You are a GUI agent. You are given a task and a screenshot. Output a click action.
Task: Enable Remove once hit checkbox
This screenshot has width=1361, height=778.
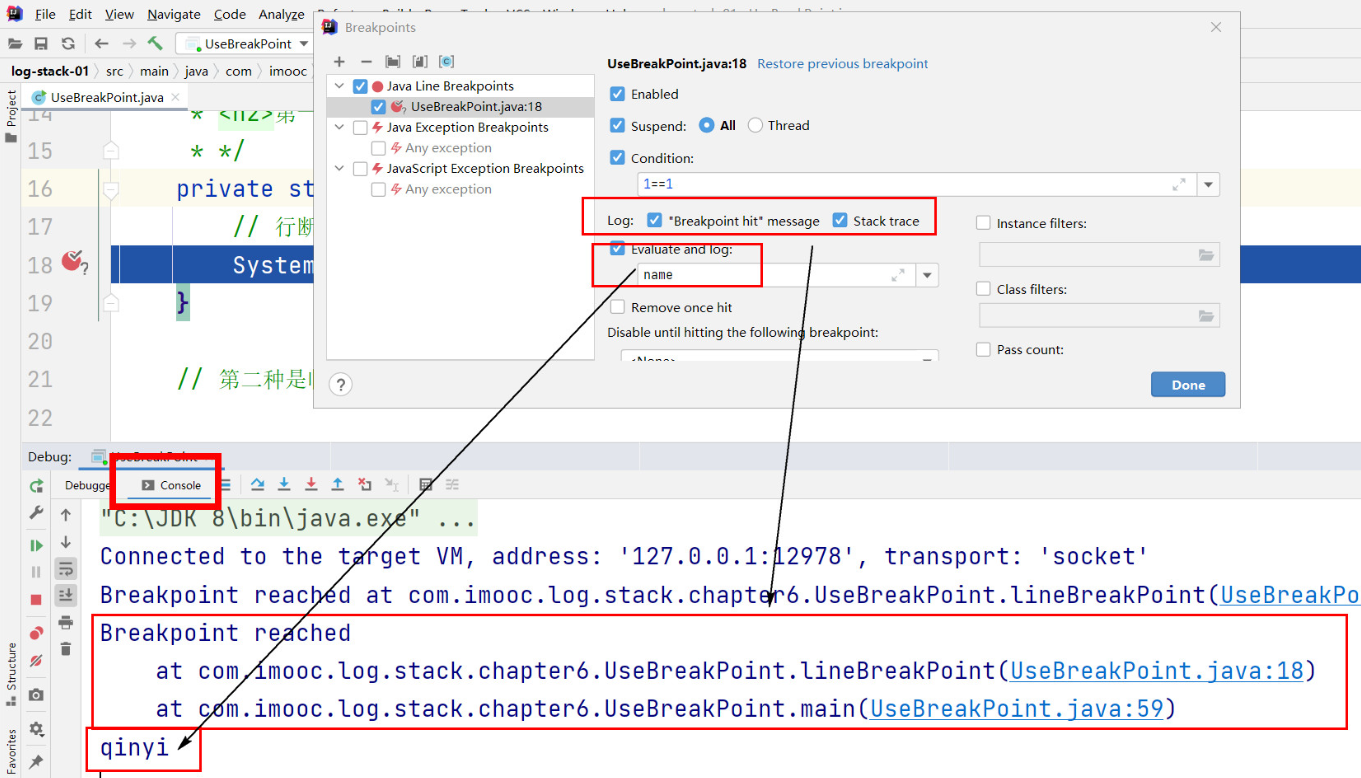click(617, 307)
